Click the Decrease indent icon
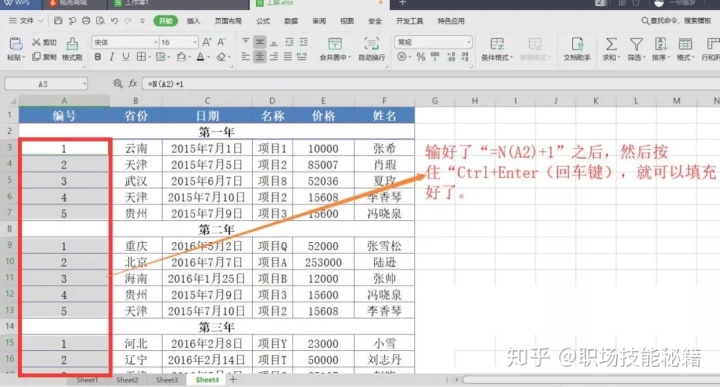This screenshot has width=720, height=387. [289, 42]
